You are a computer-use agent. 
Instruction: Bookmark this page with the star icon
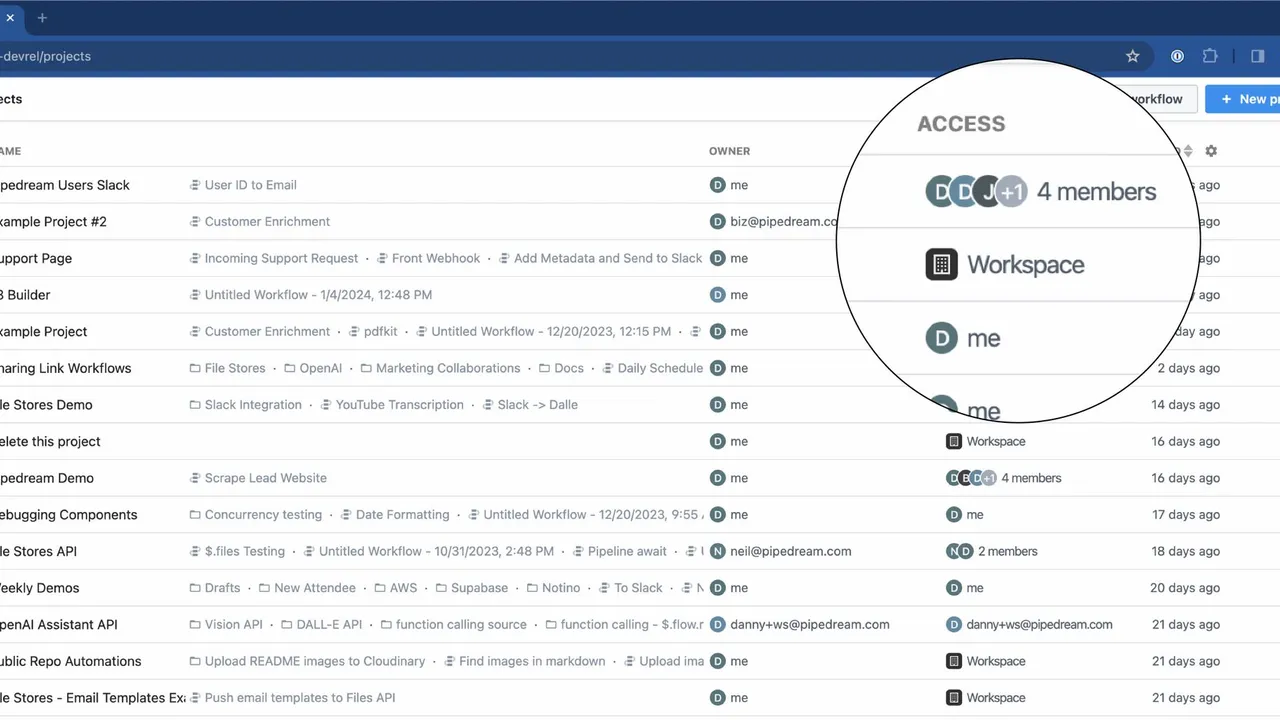point(1133,56)
